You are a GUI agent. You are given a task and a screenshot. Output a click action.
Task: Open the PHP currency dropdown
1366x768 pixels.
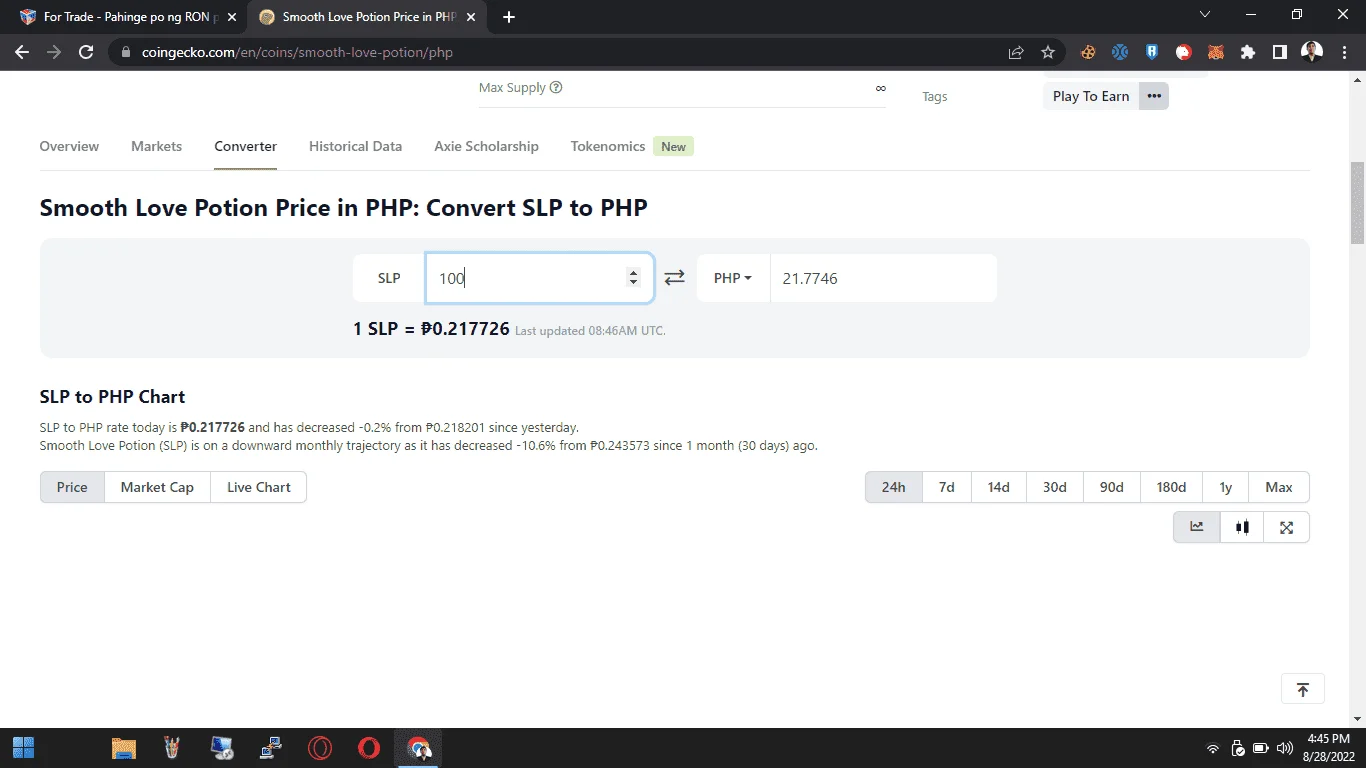pos(733,278)
